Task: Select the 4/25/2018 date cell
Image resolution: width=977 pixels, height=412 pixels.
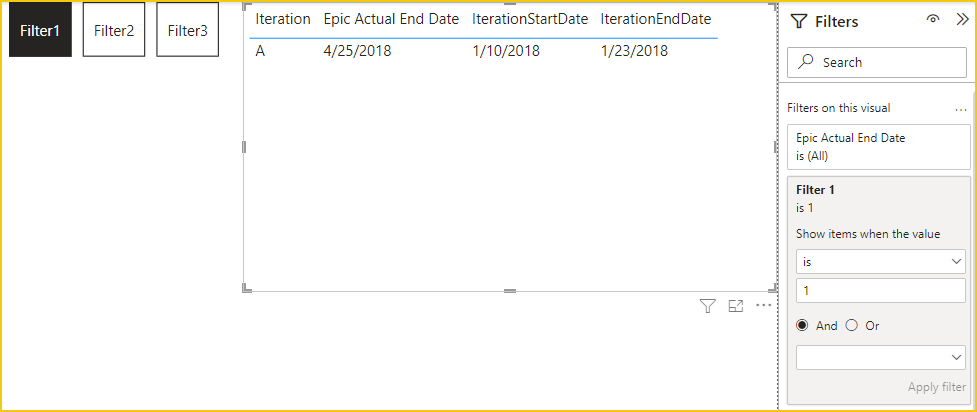Action: tap(358, 51)
